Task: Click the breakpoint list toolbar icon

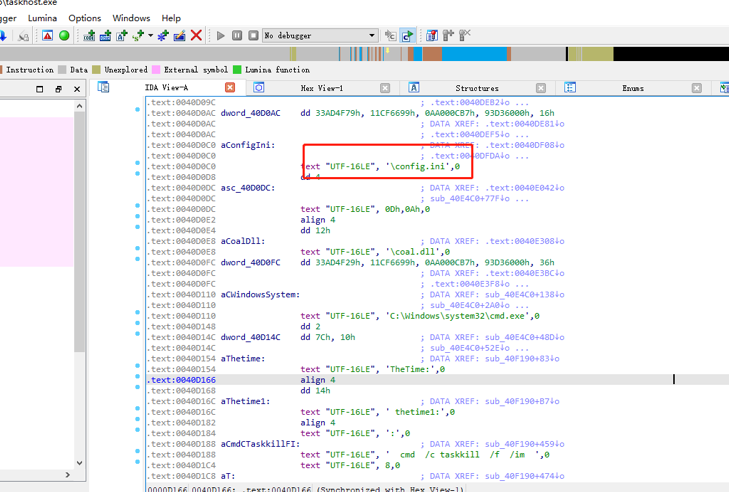Action: coord(432,35)
